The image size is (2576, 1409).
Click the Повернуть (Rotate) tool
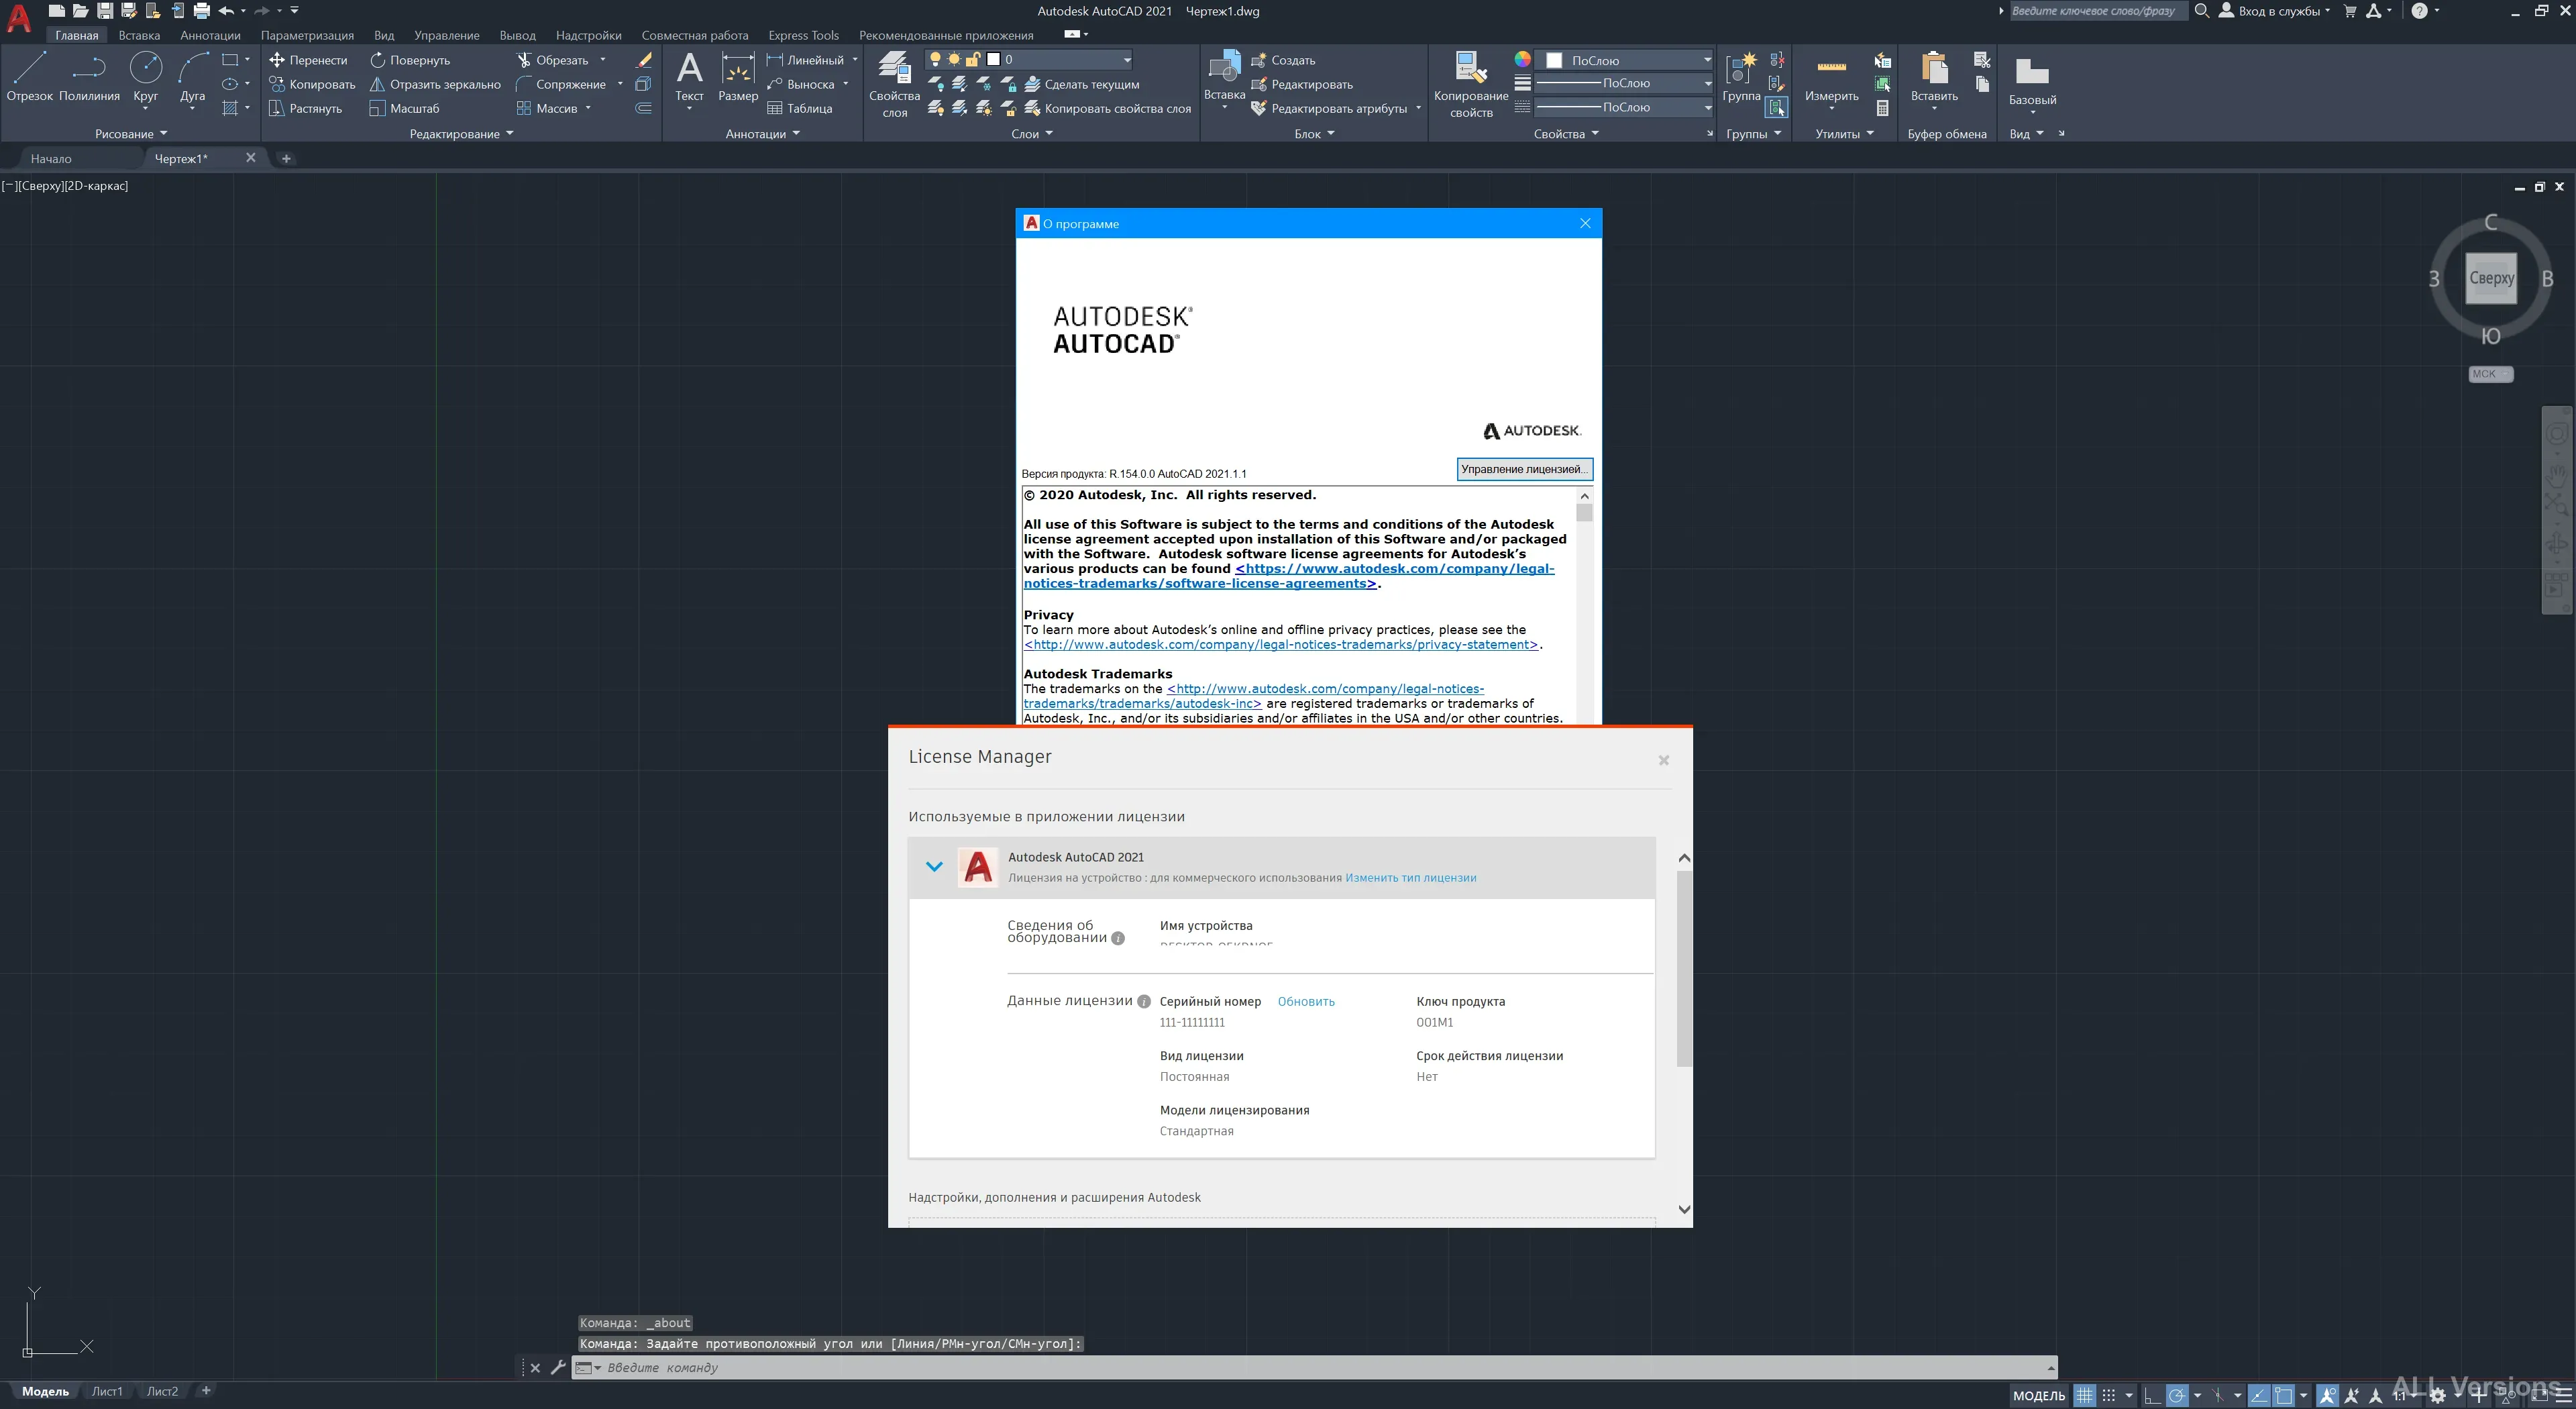(x=410, y=60)
